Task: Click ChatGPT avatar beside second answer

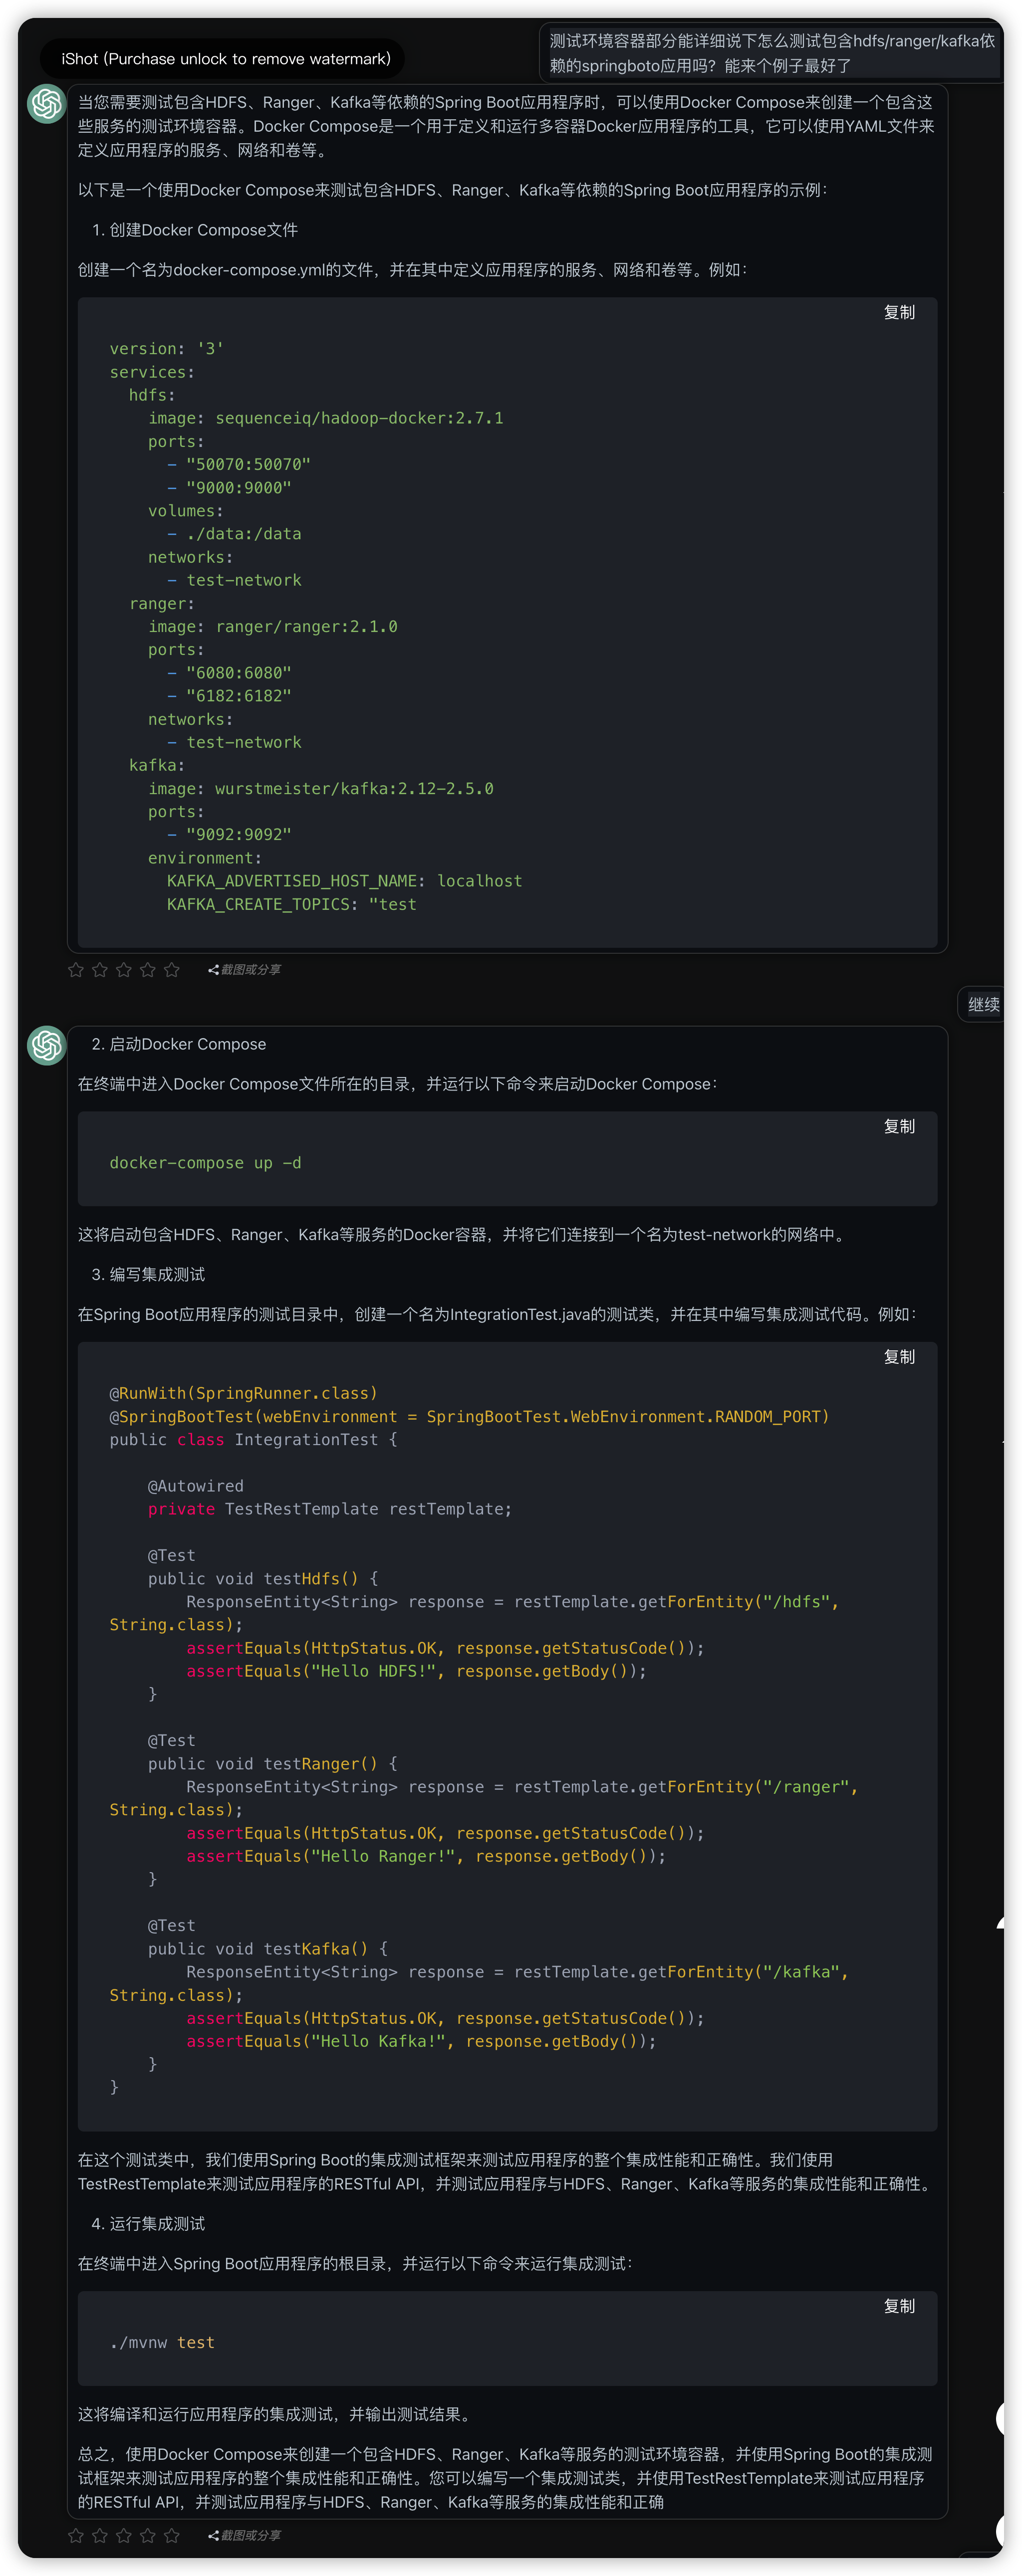Action: pyautogui.click(x=46, y=1045)
